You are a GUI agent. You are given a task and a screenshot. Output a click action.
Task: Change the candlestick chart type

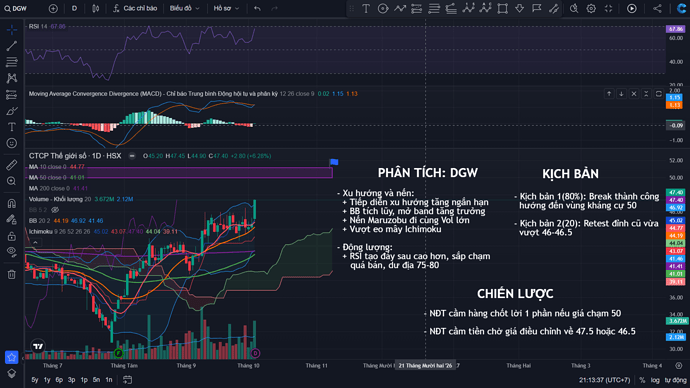pyautogui.click(x=95, y=8)
